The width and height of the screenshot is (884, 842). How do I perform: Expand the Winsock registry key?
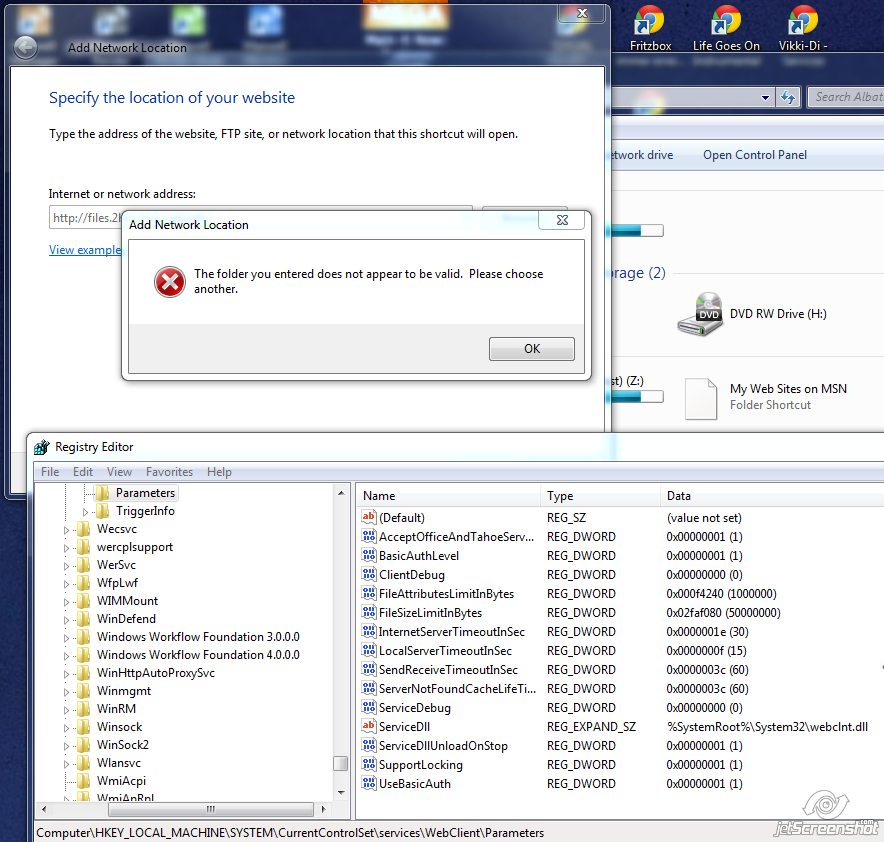(x=67, y=728)
